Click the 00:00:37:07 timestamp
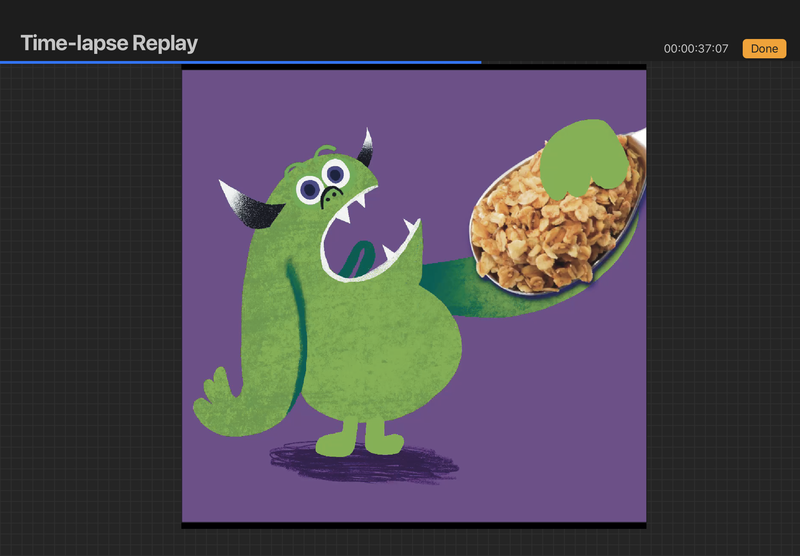Viewport: 800px width, 556px height. click(695, 49)
